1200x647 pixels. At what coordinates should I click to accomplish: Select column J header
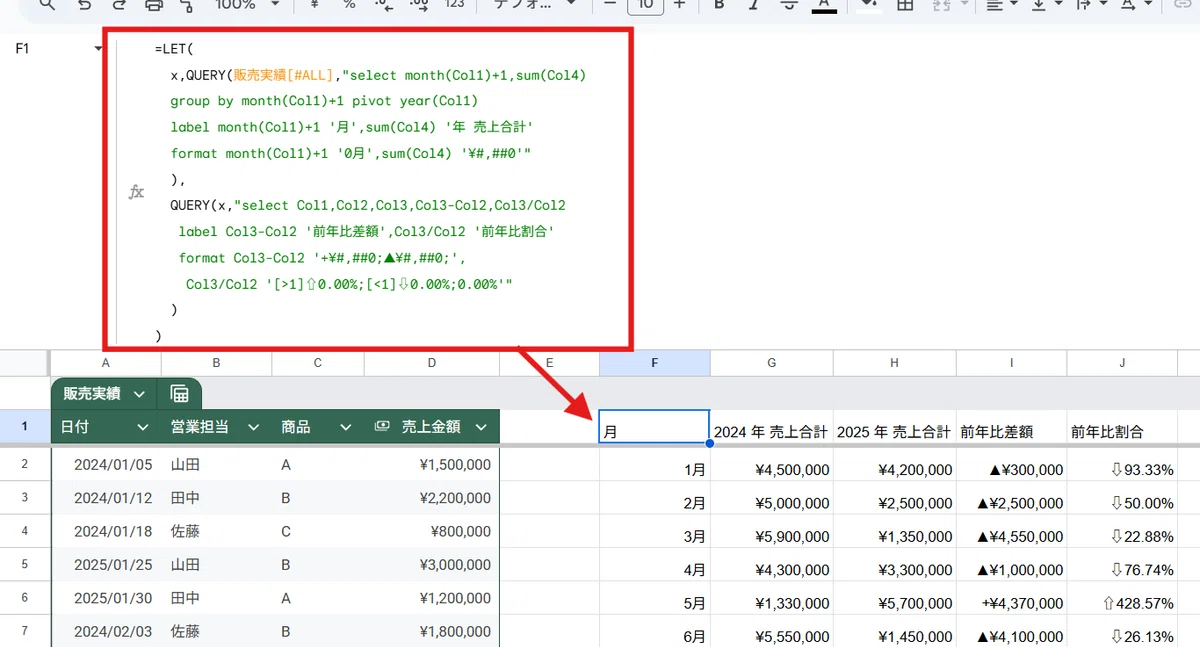1123,363
